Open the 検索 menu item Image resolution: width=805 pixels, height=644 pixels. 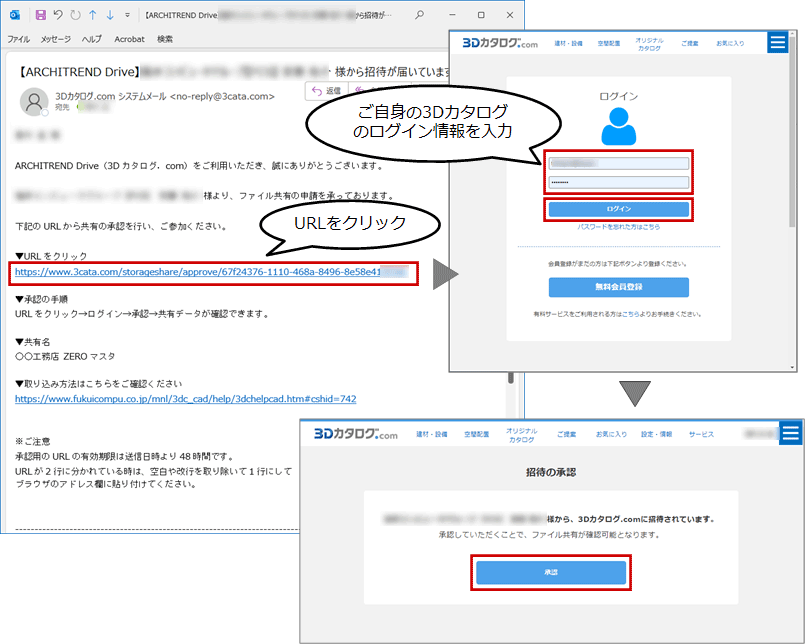point(165,39)
